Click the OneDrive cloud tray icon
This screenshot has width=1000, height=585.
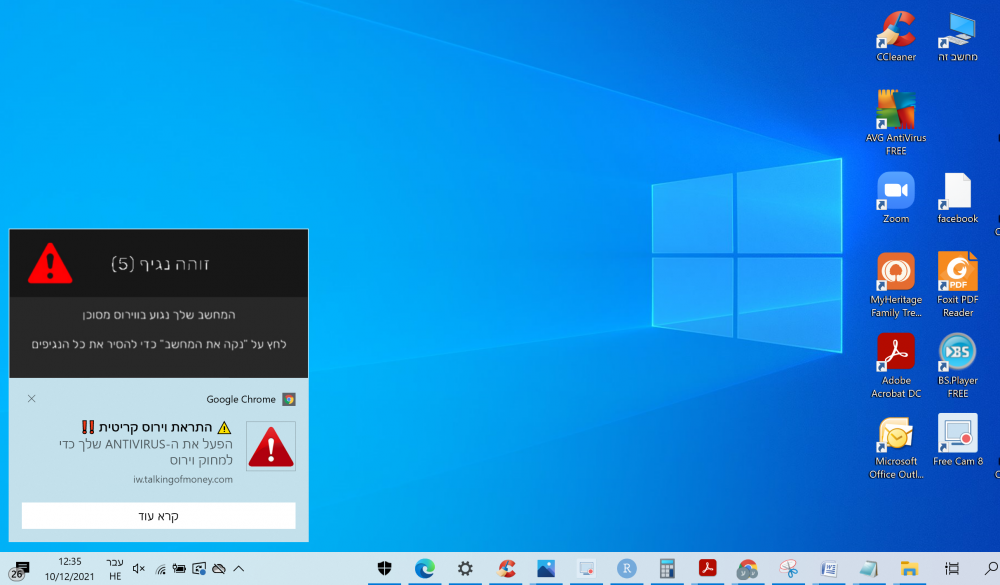click(x=219, y=568)
